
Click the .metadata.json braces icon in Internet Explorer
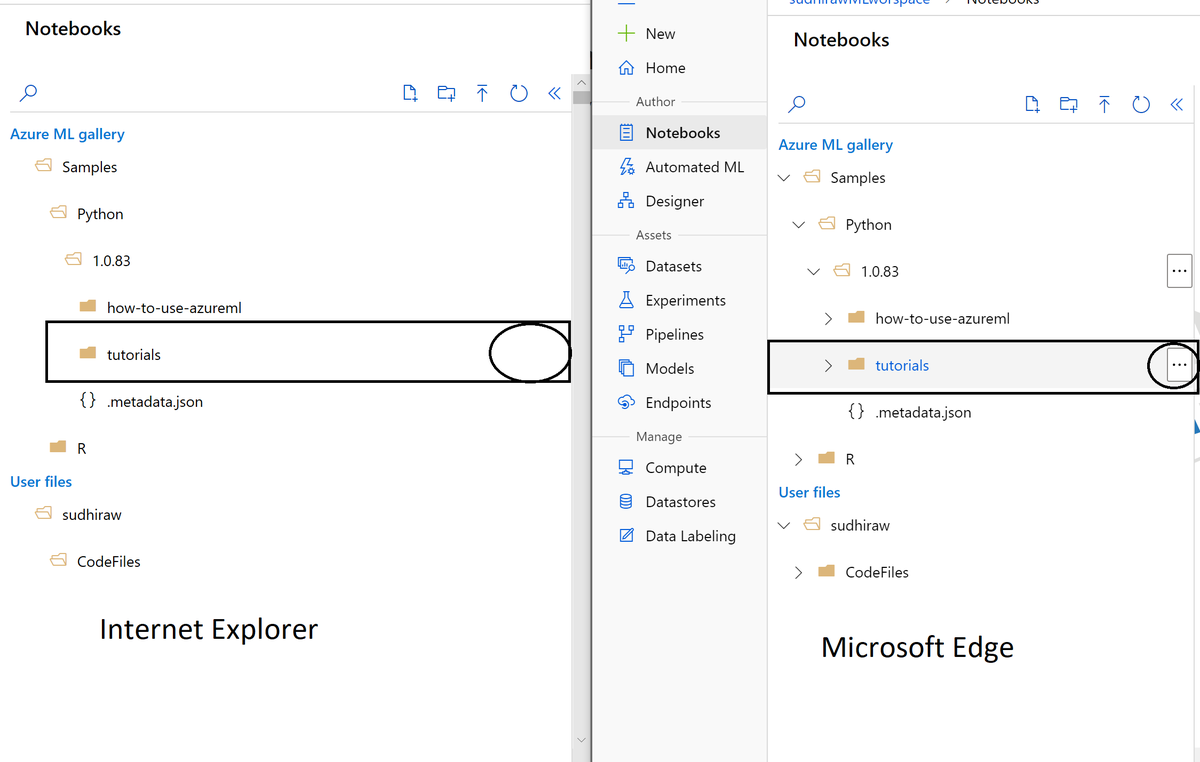tap(88, 401)
